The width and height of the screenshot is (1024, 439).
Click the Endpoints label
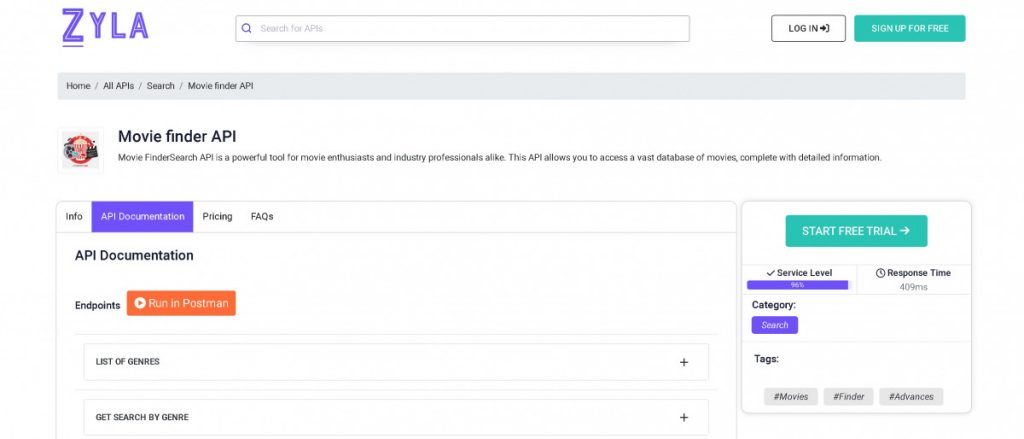point(97,305)
